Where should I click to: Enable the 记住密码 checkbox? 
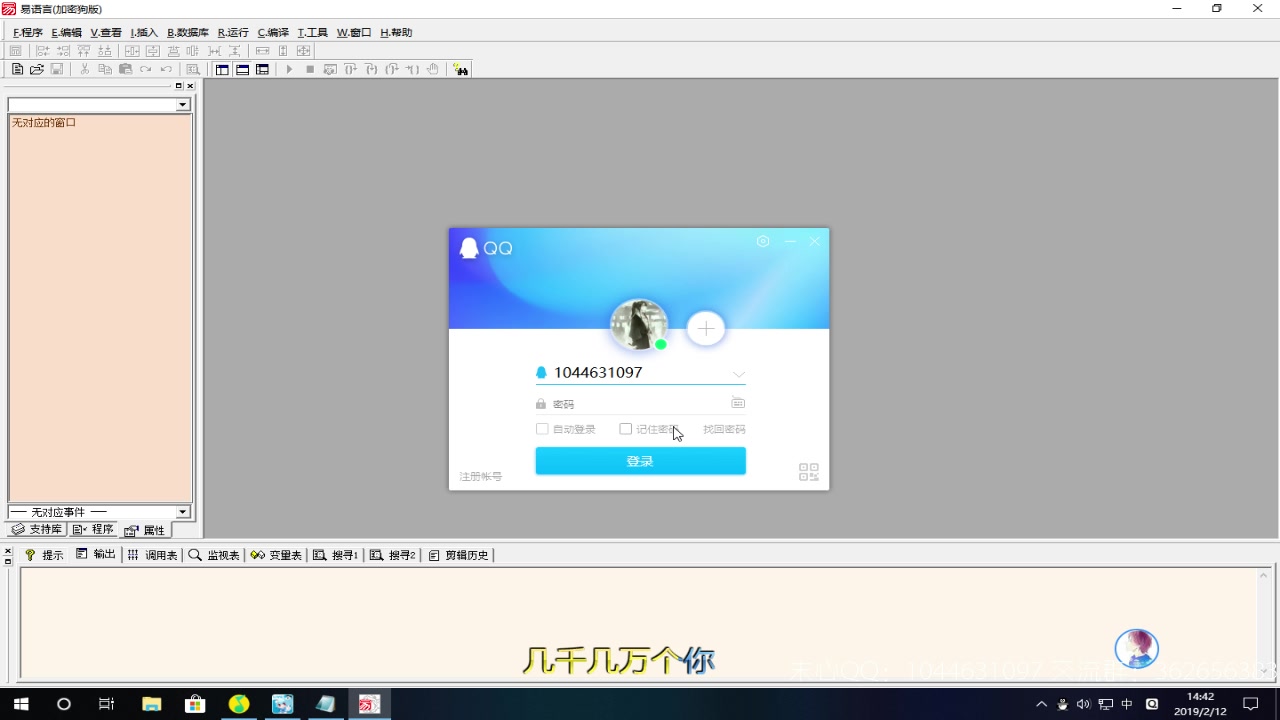tap(626, 429)
